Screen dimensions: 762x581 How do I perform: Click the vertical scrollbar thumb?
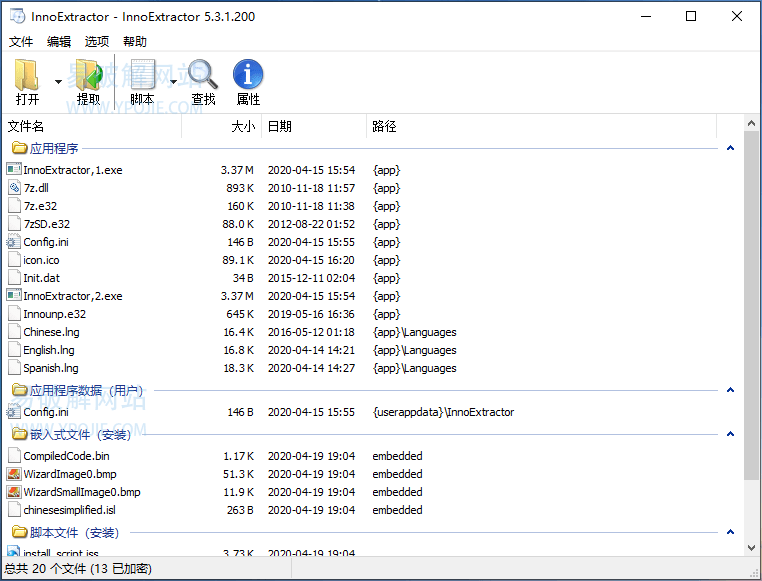pyautogui.click(x=751, y=305)
